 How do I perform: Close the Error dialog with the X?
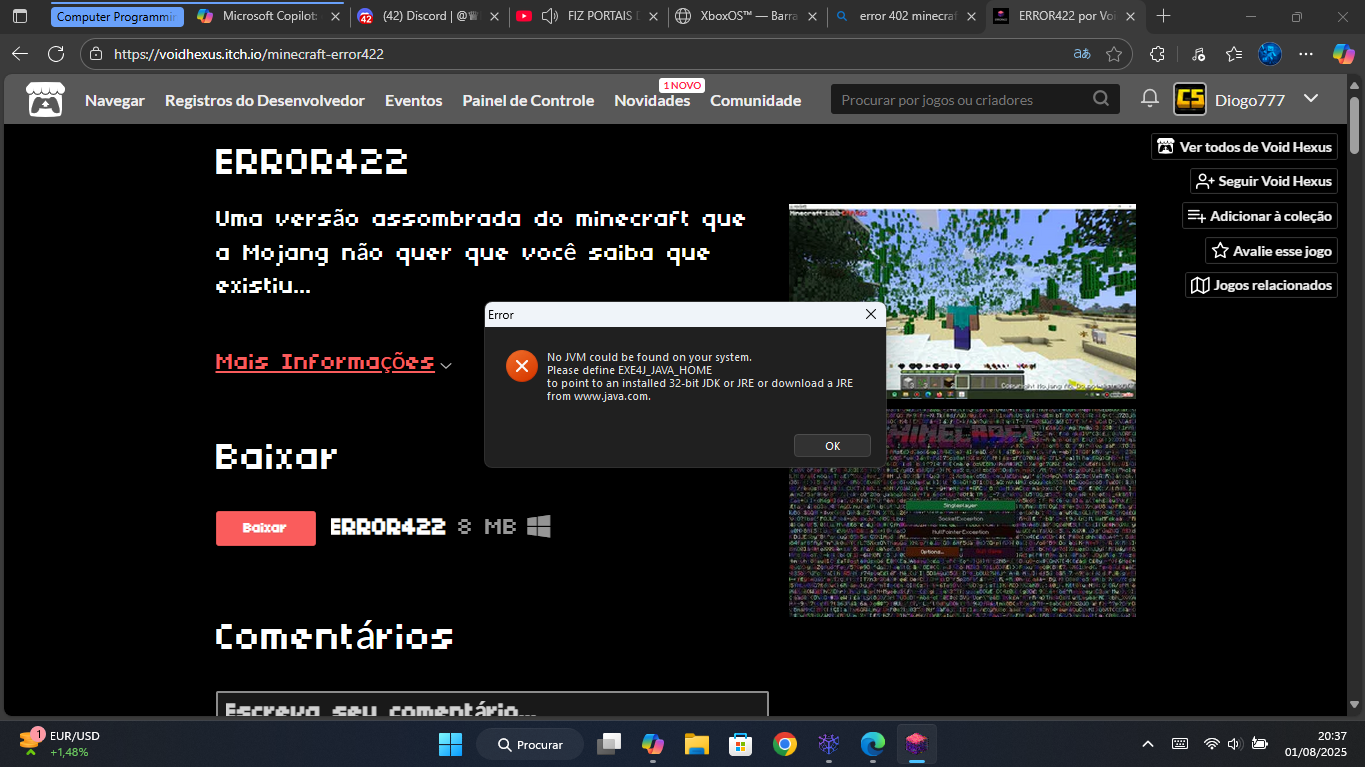pyautogui.click(x=870, y=314)
